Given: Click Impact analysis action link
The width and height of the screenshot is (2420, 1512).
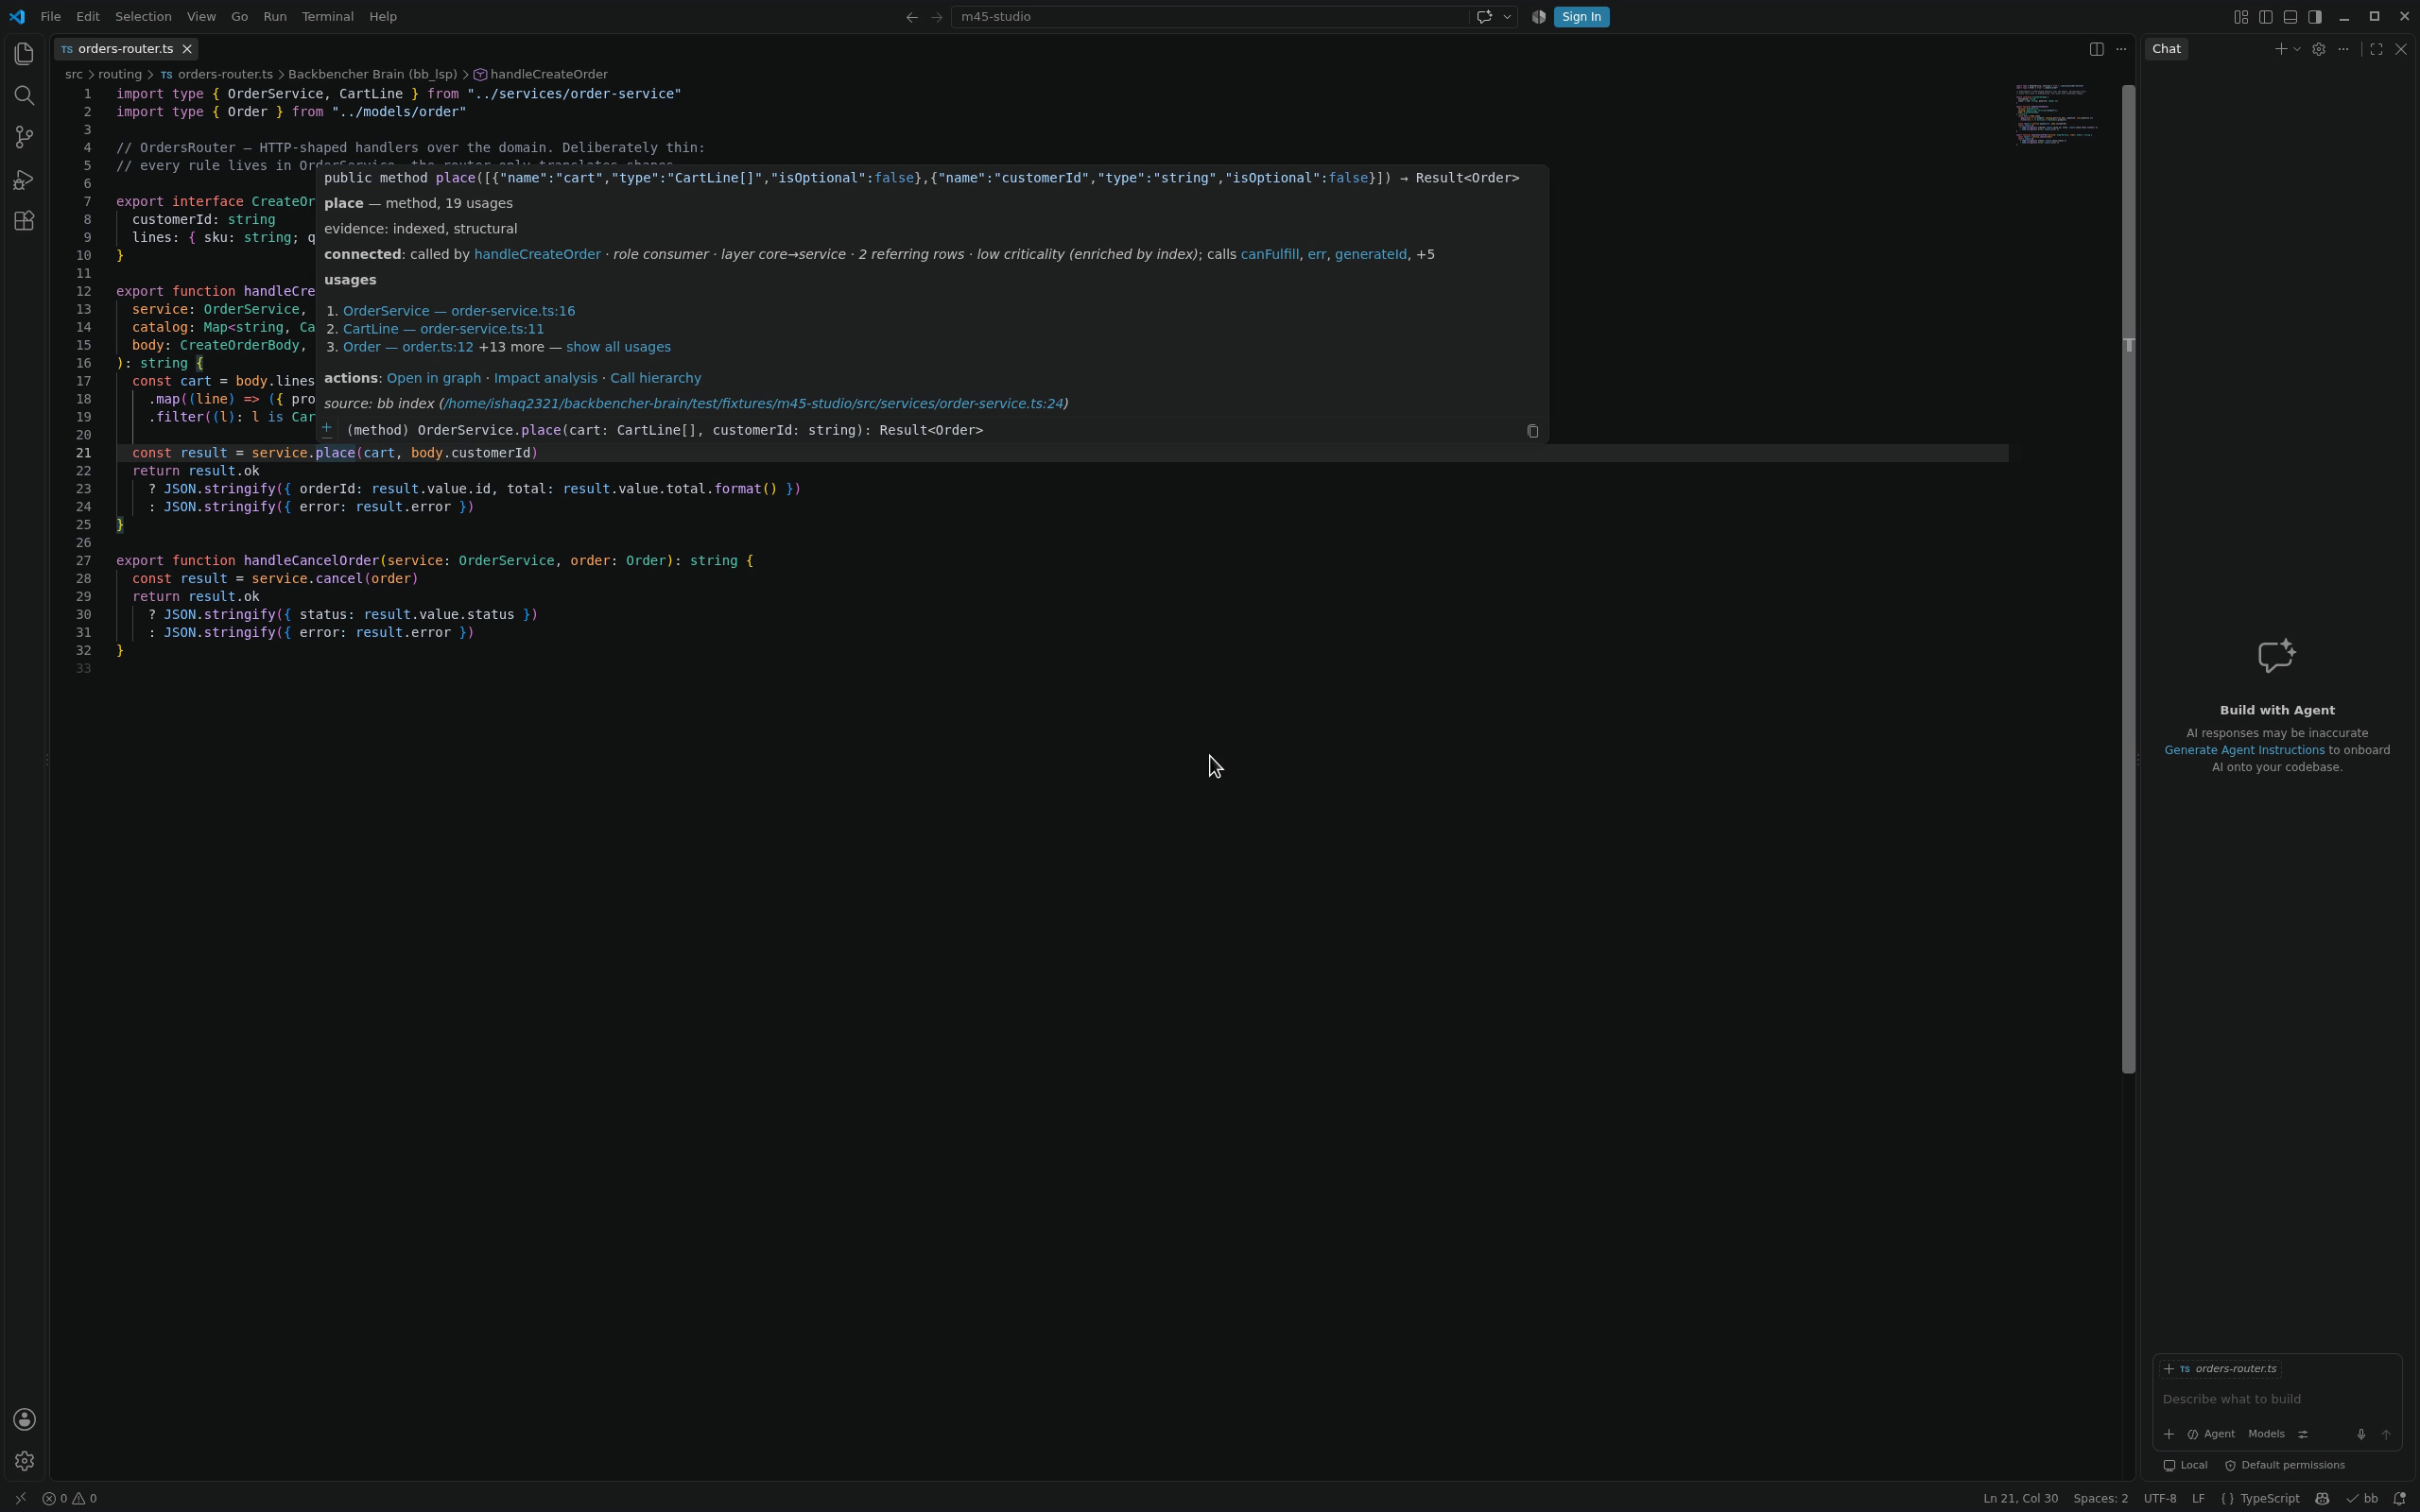Looking at the screenshot, I should (x=545, y=378).
